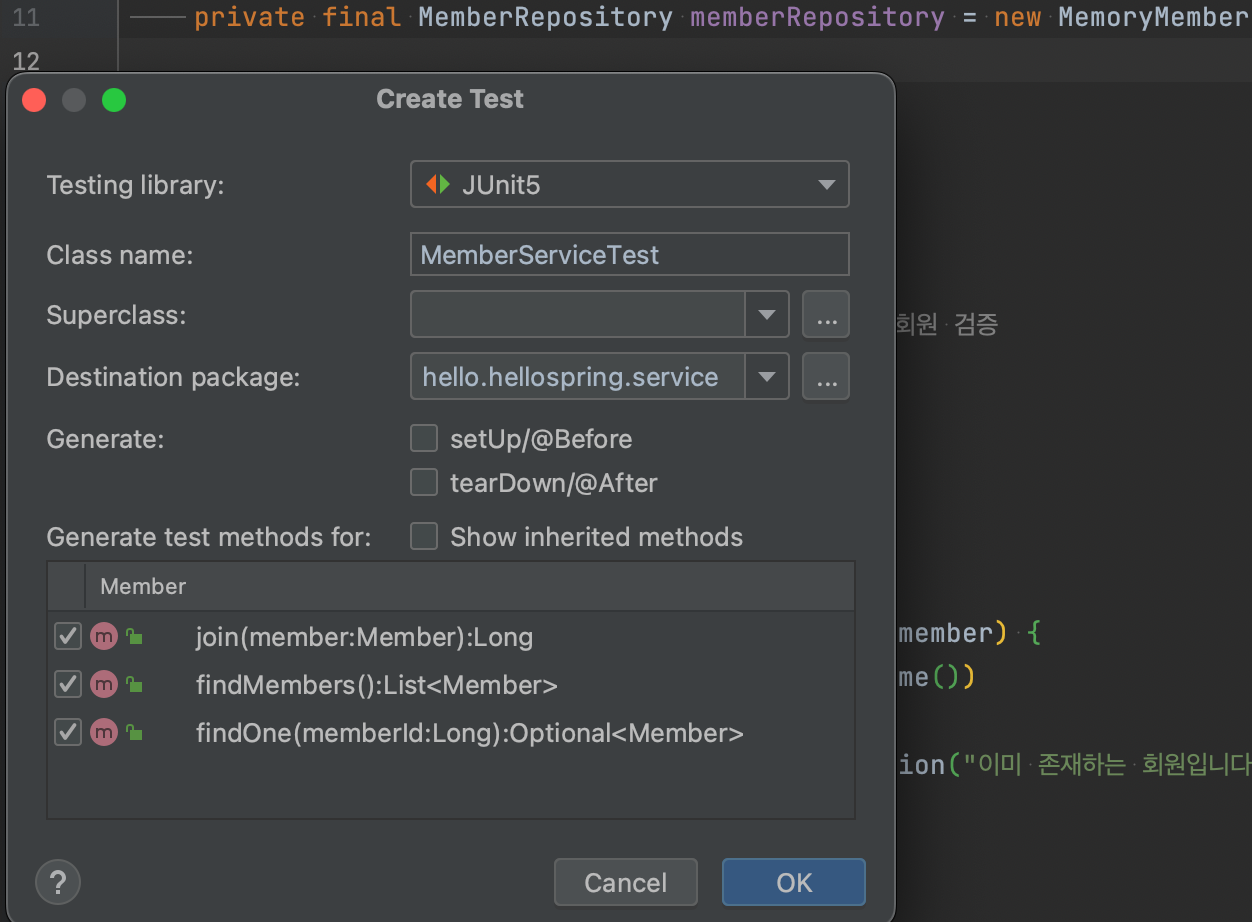Image resolution: width=1252 pixels, height=922 pixels.
Task: Click the Cancel button
Action: click(x=626, y=882)
